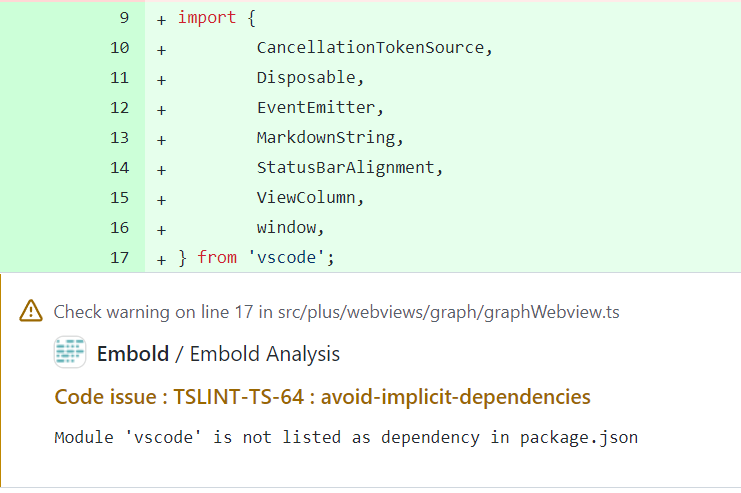Click line number 10 in the diff
Image resolution: width=741 pixels, height=493 pixels.
coord(120,48)
